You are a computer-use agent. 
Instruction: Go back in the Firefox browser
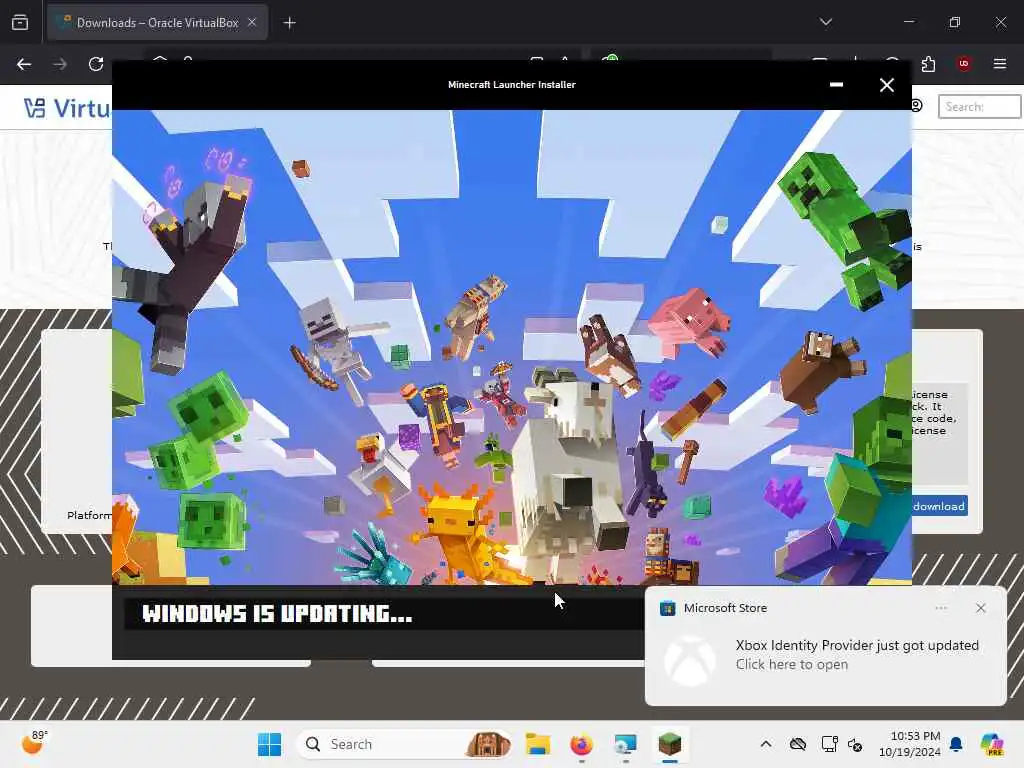[x=24, y=64]
